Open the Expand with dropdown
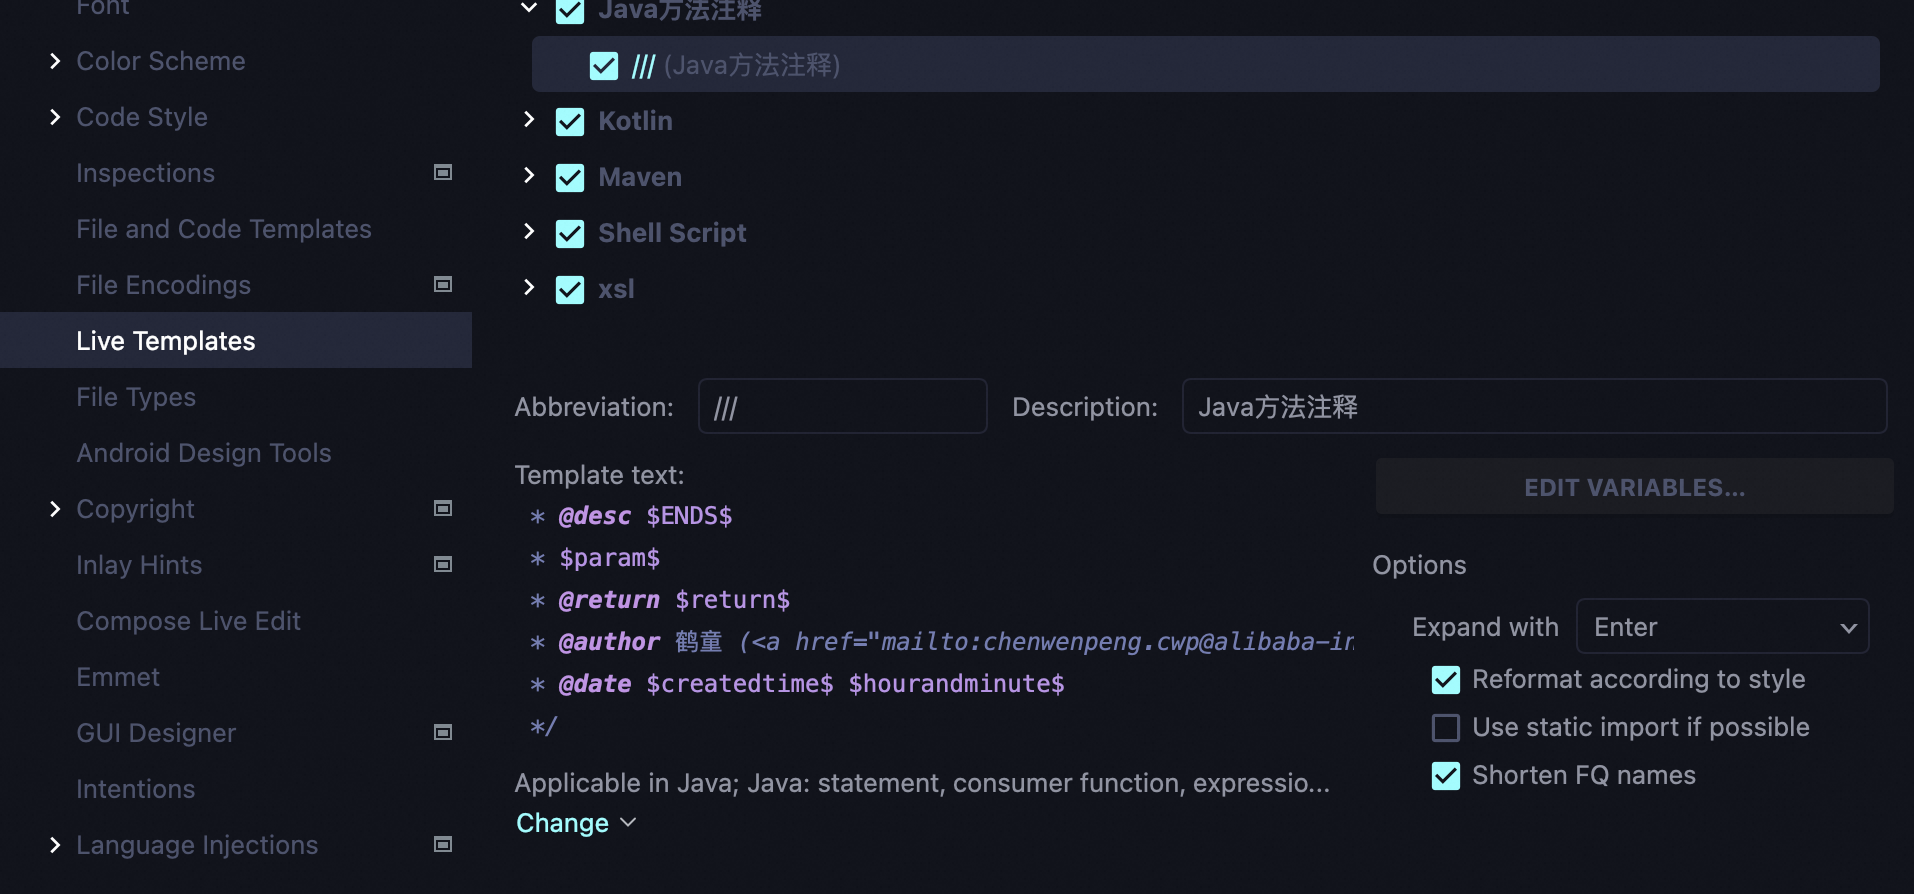1914x894 pixels. 1722,627
